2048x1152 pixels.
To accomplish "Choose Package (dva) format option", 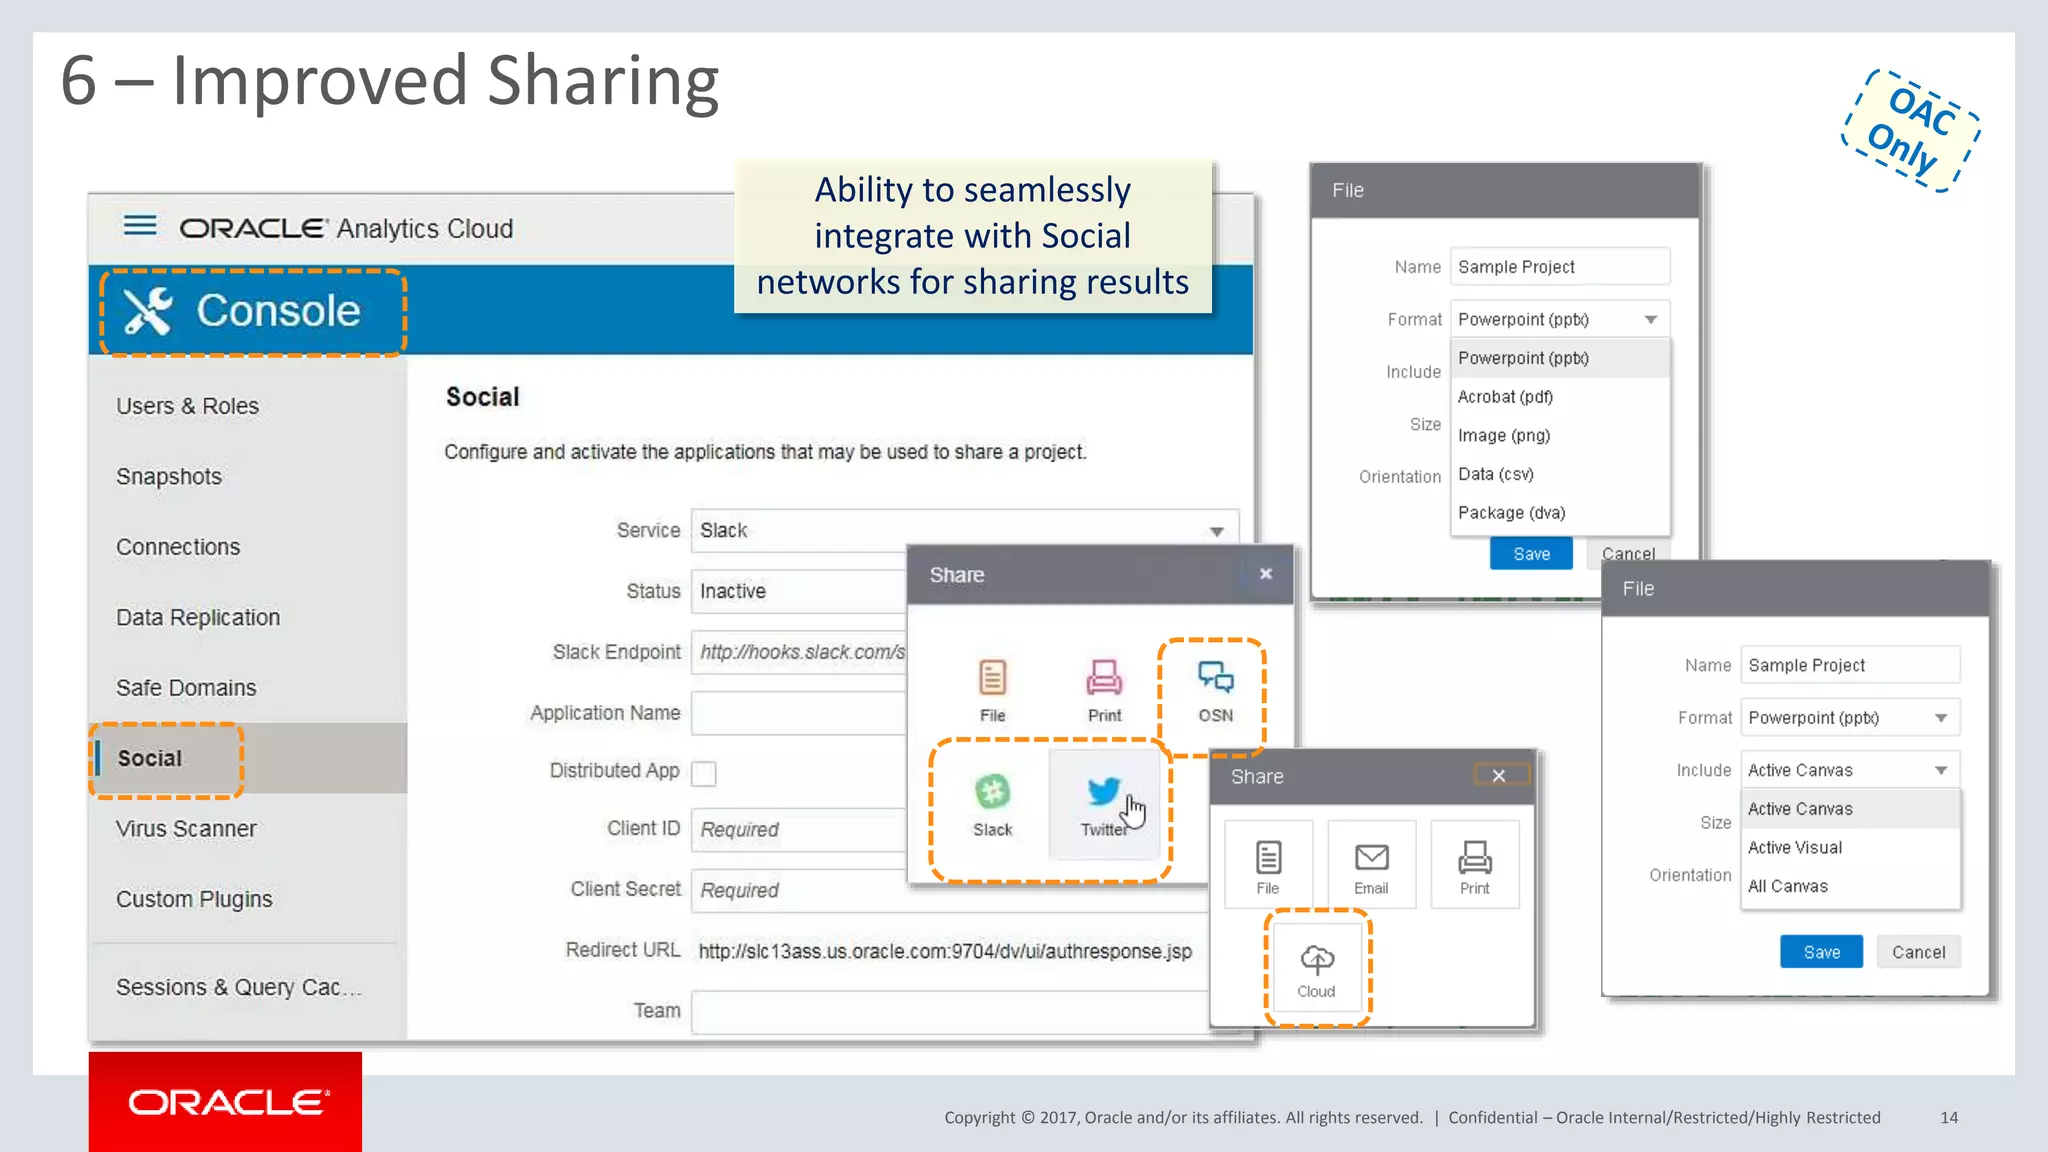I will (x=1559, y=513).
